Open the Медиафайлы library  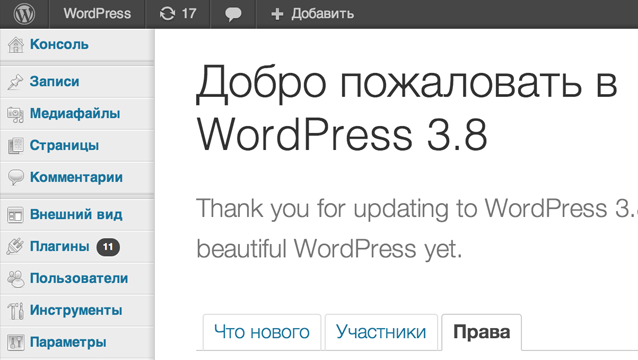(75, 113)
